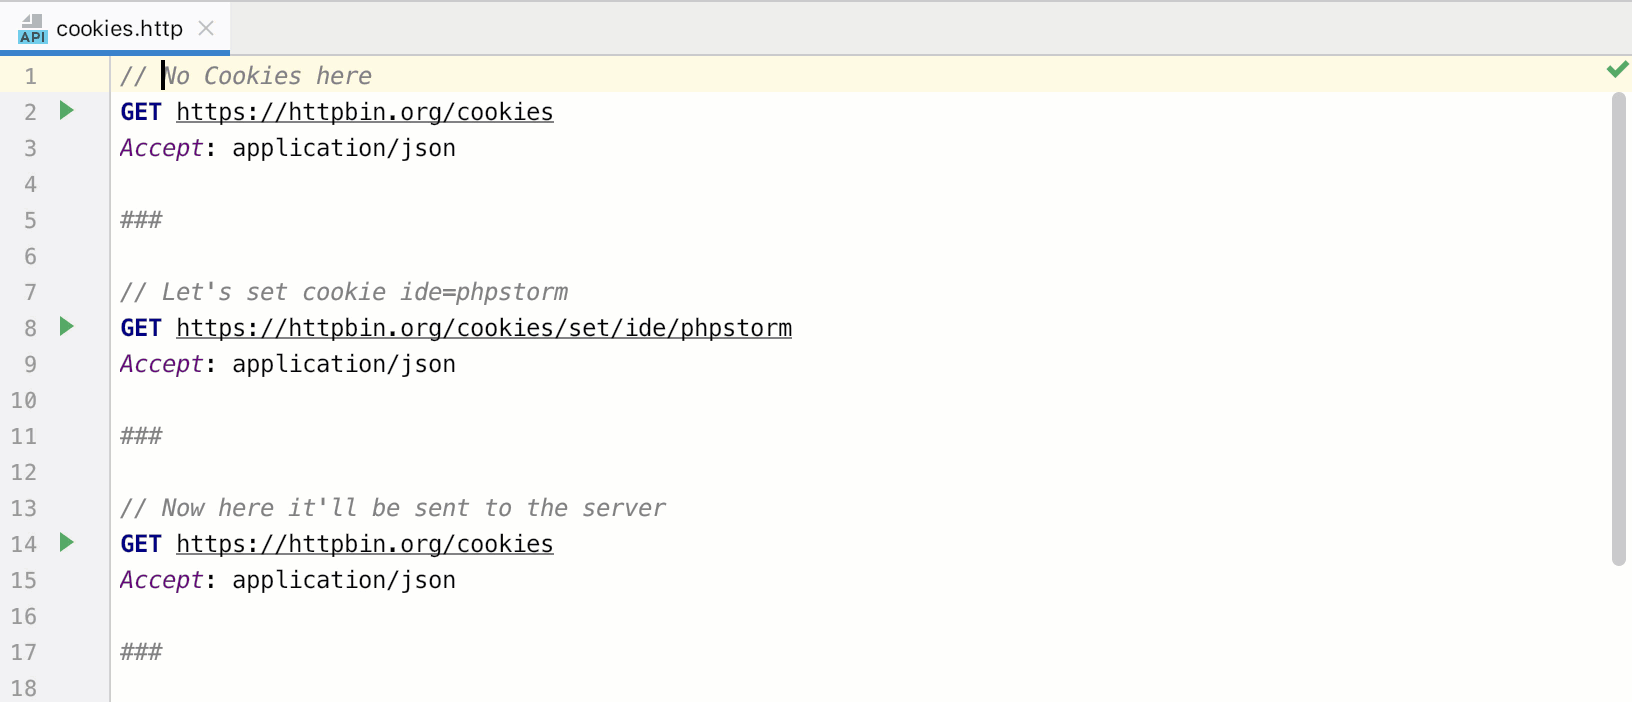
Task: Select the ### separator on line 5
Action: click(x=141, y=219)
